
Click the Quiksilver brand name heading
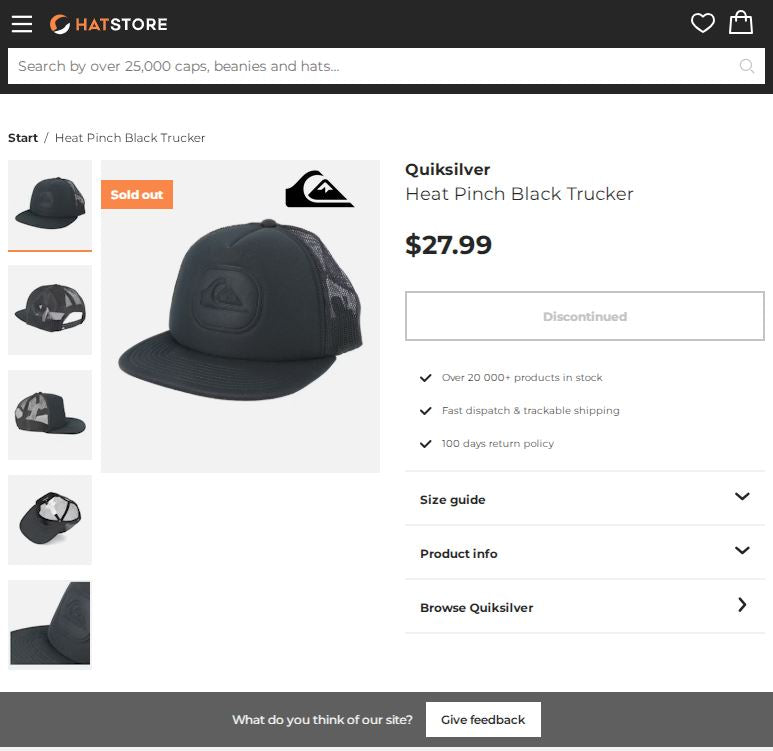447,169
